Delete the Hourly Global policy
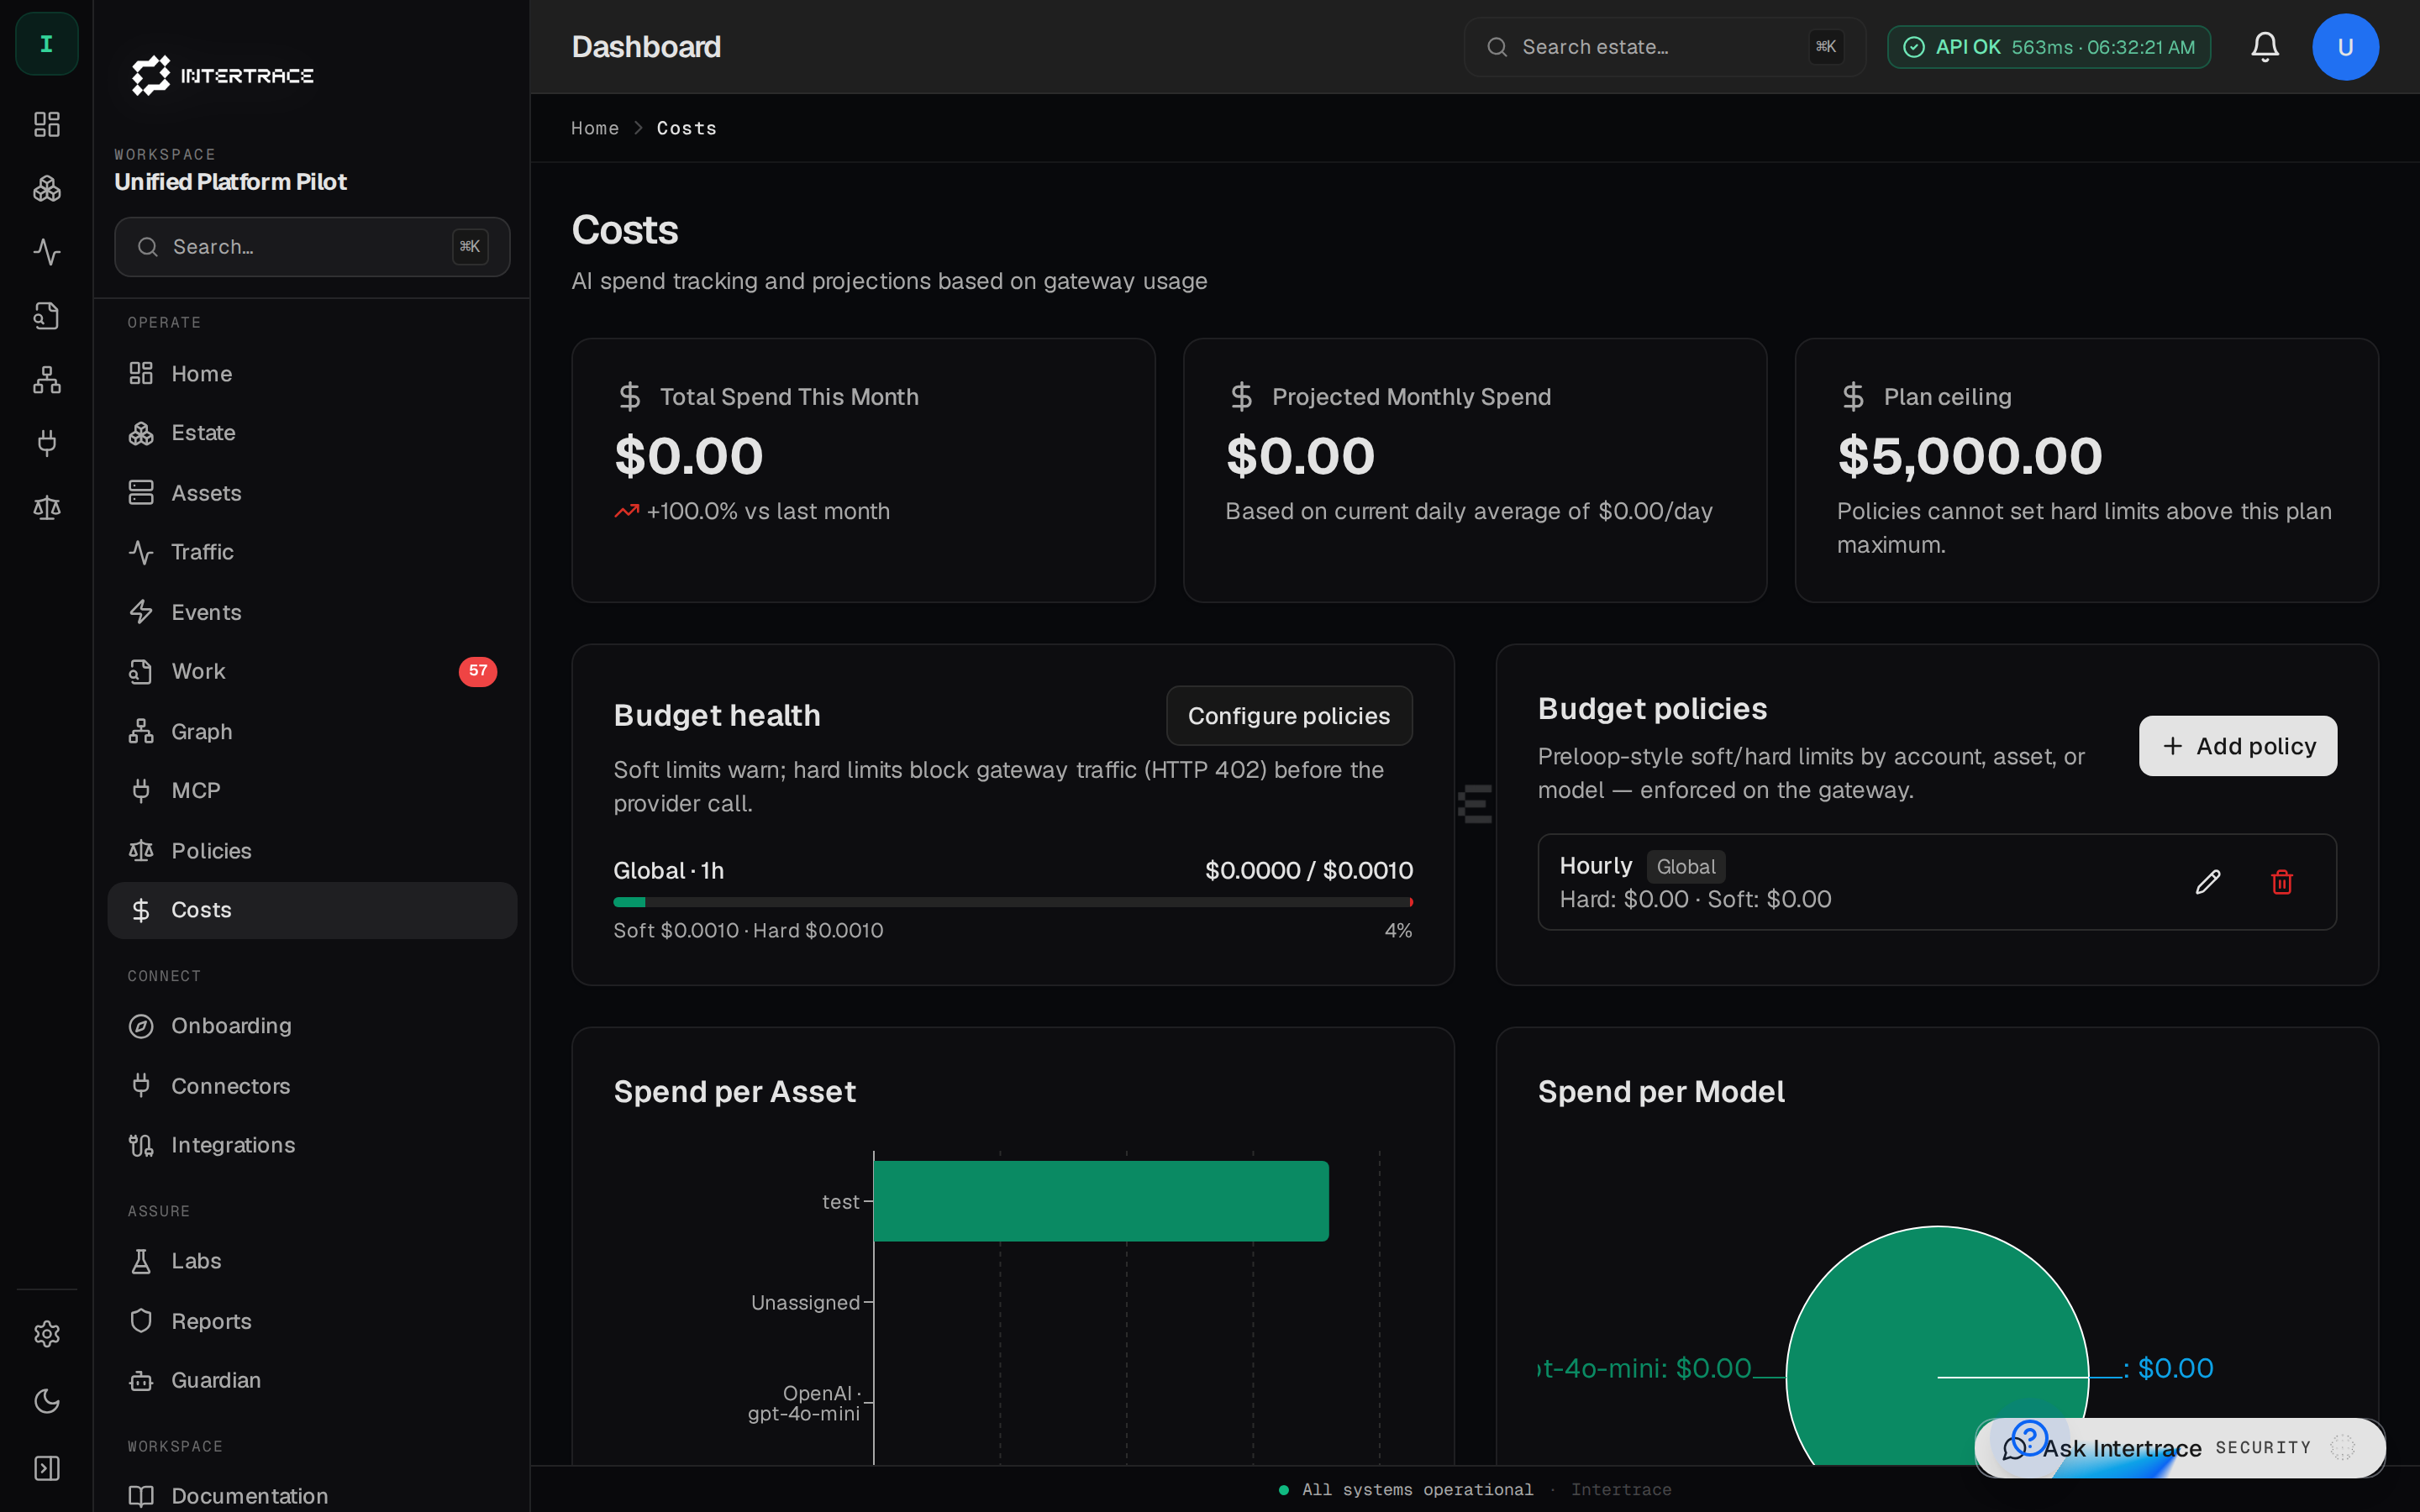The height and width of the screenshot is (1512, 2420). [x=2282, y=882]
